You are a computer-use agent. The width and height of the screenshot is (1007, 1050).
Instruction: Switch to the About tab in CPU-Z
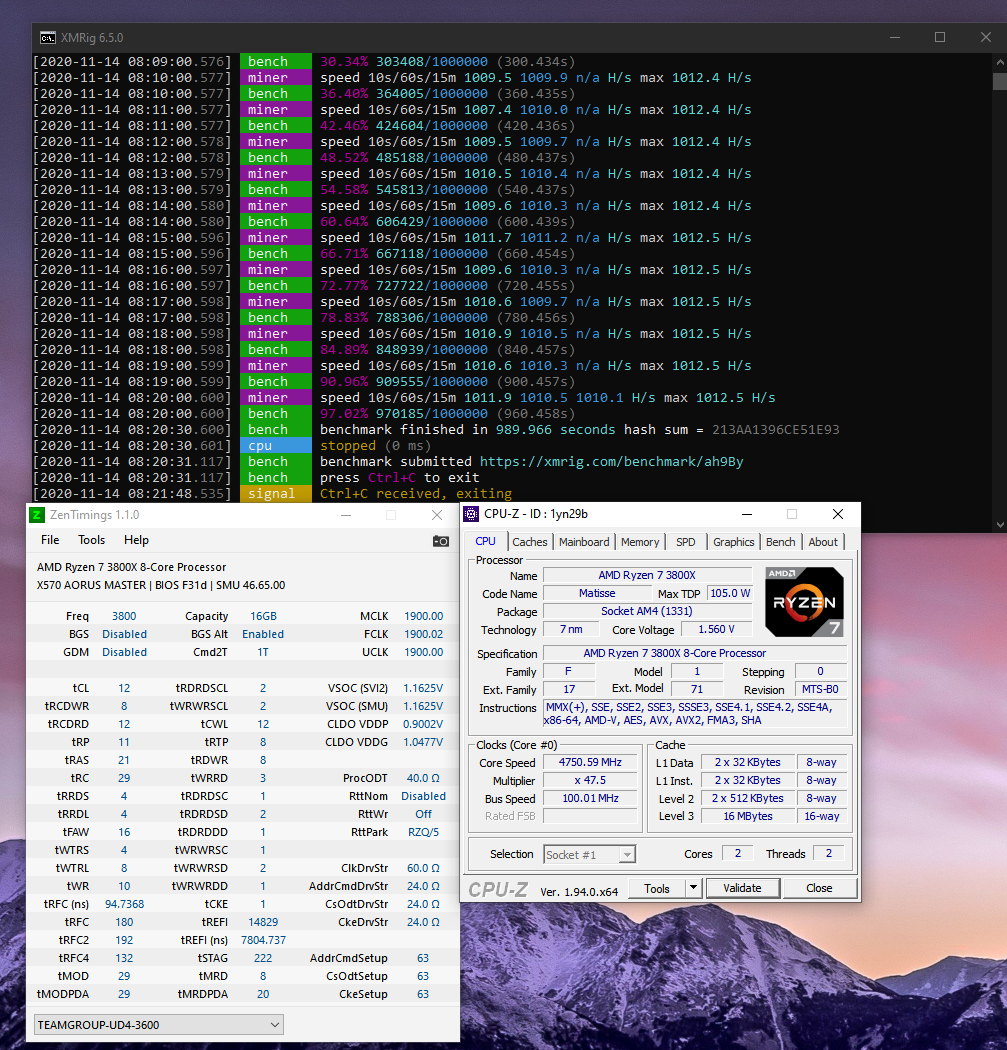(823, 542)
